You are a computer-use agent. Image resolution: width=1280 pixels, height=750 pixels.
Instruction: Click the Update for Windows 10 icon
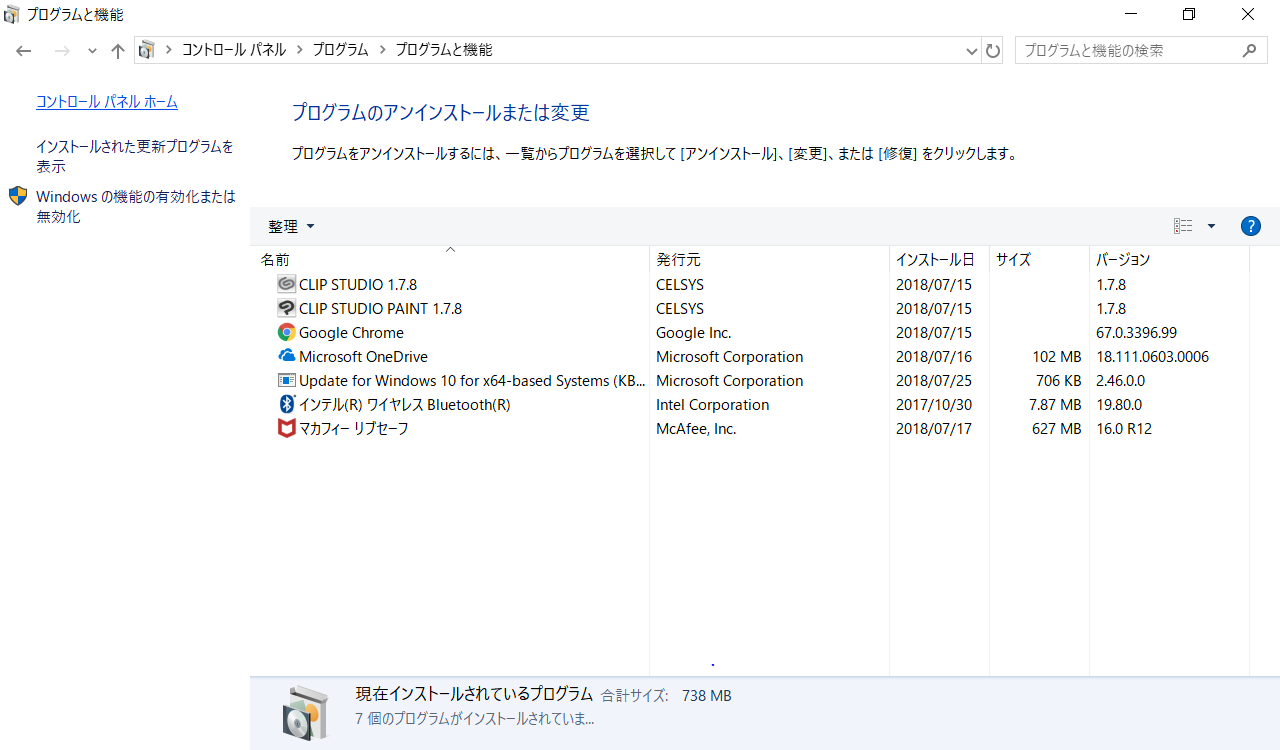[x=286, y=381]
